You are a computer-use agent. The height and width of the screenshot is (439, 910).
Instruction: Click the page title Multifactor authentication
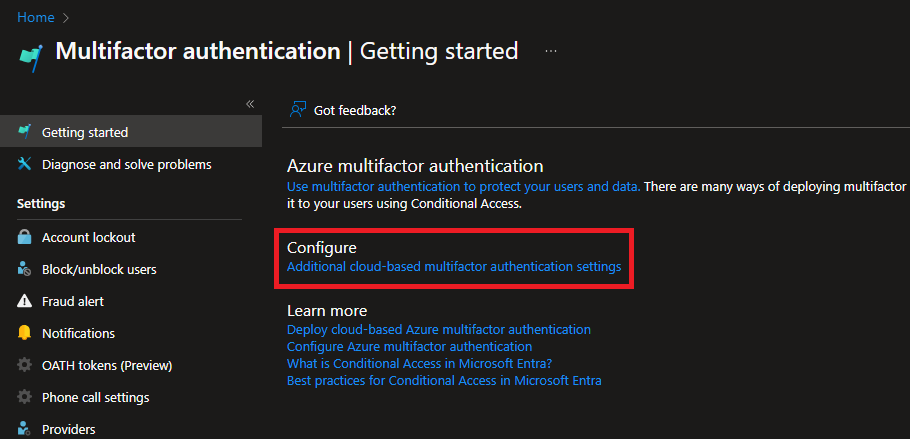(x=198, y=51)
